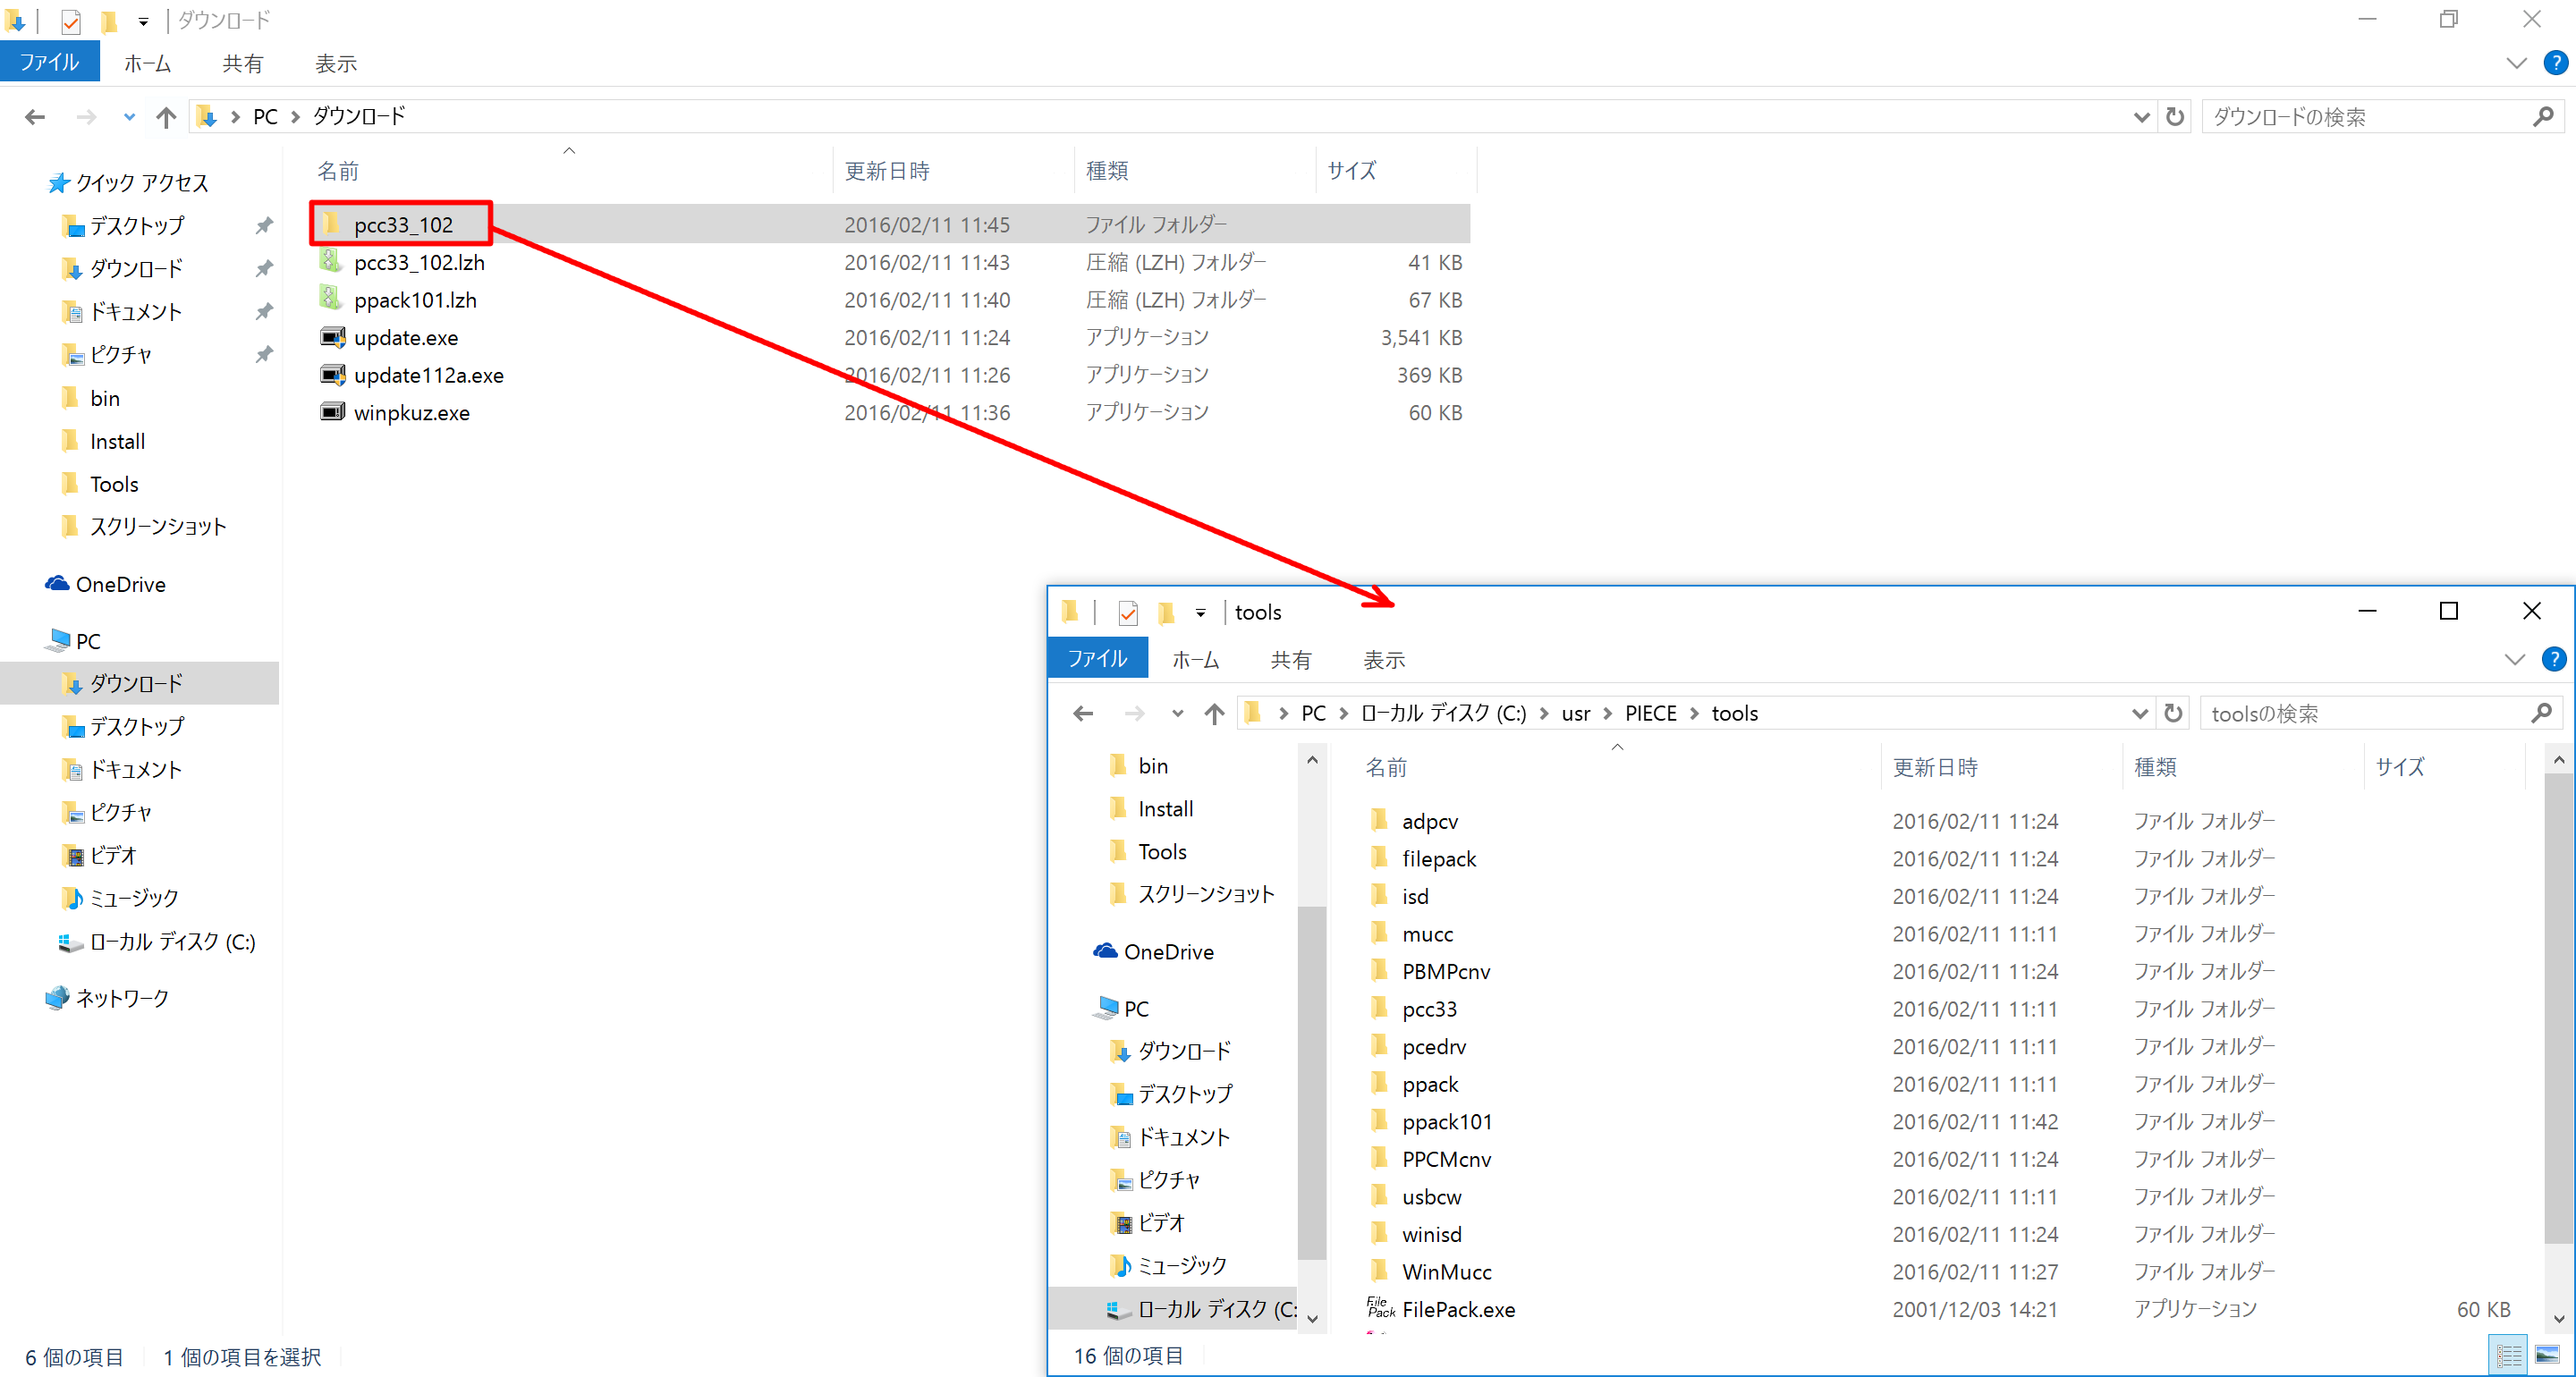The height and width of the screenshot is (1377, 2576).
Task: Select ビデオ in tools window sidebar
Action: (x=1160, y=1222)
